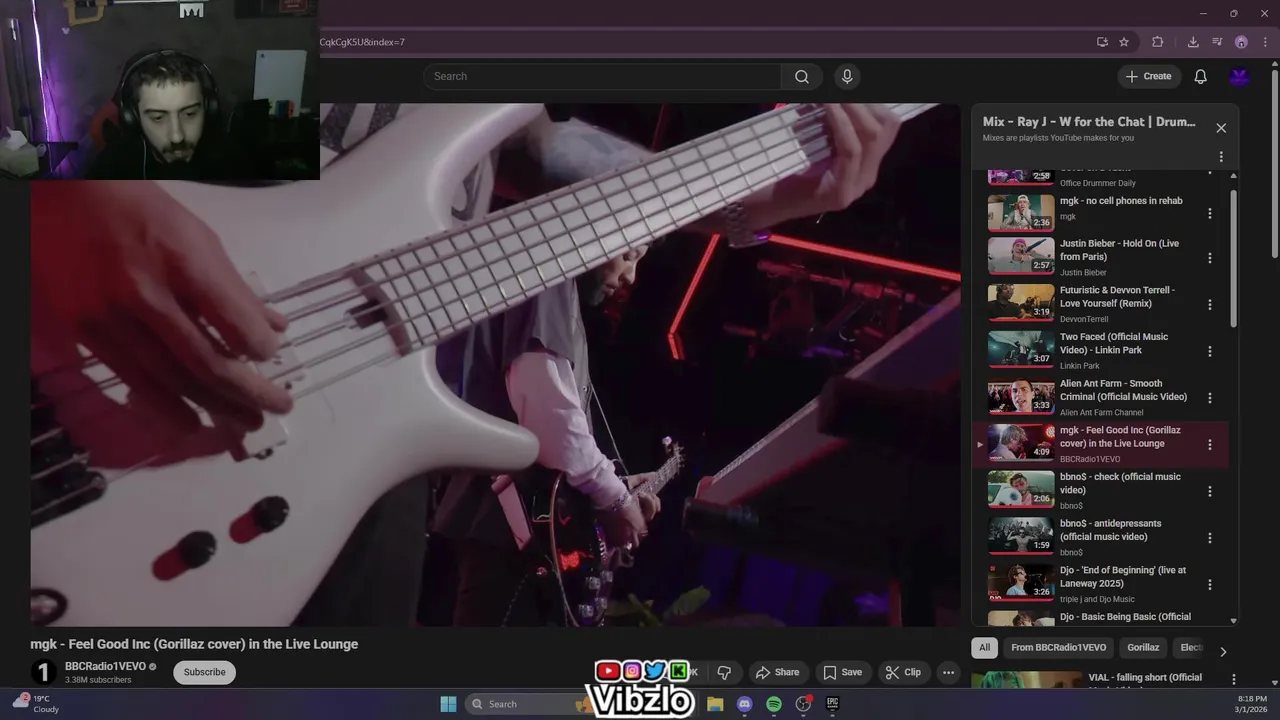Viewport: 1280px width, 720px height.
Task: Start voice search with the microphone icon
Action: (847, 76)
